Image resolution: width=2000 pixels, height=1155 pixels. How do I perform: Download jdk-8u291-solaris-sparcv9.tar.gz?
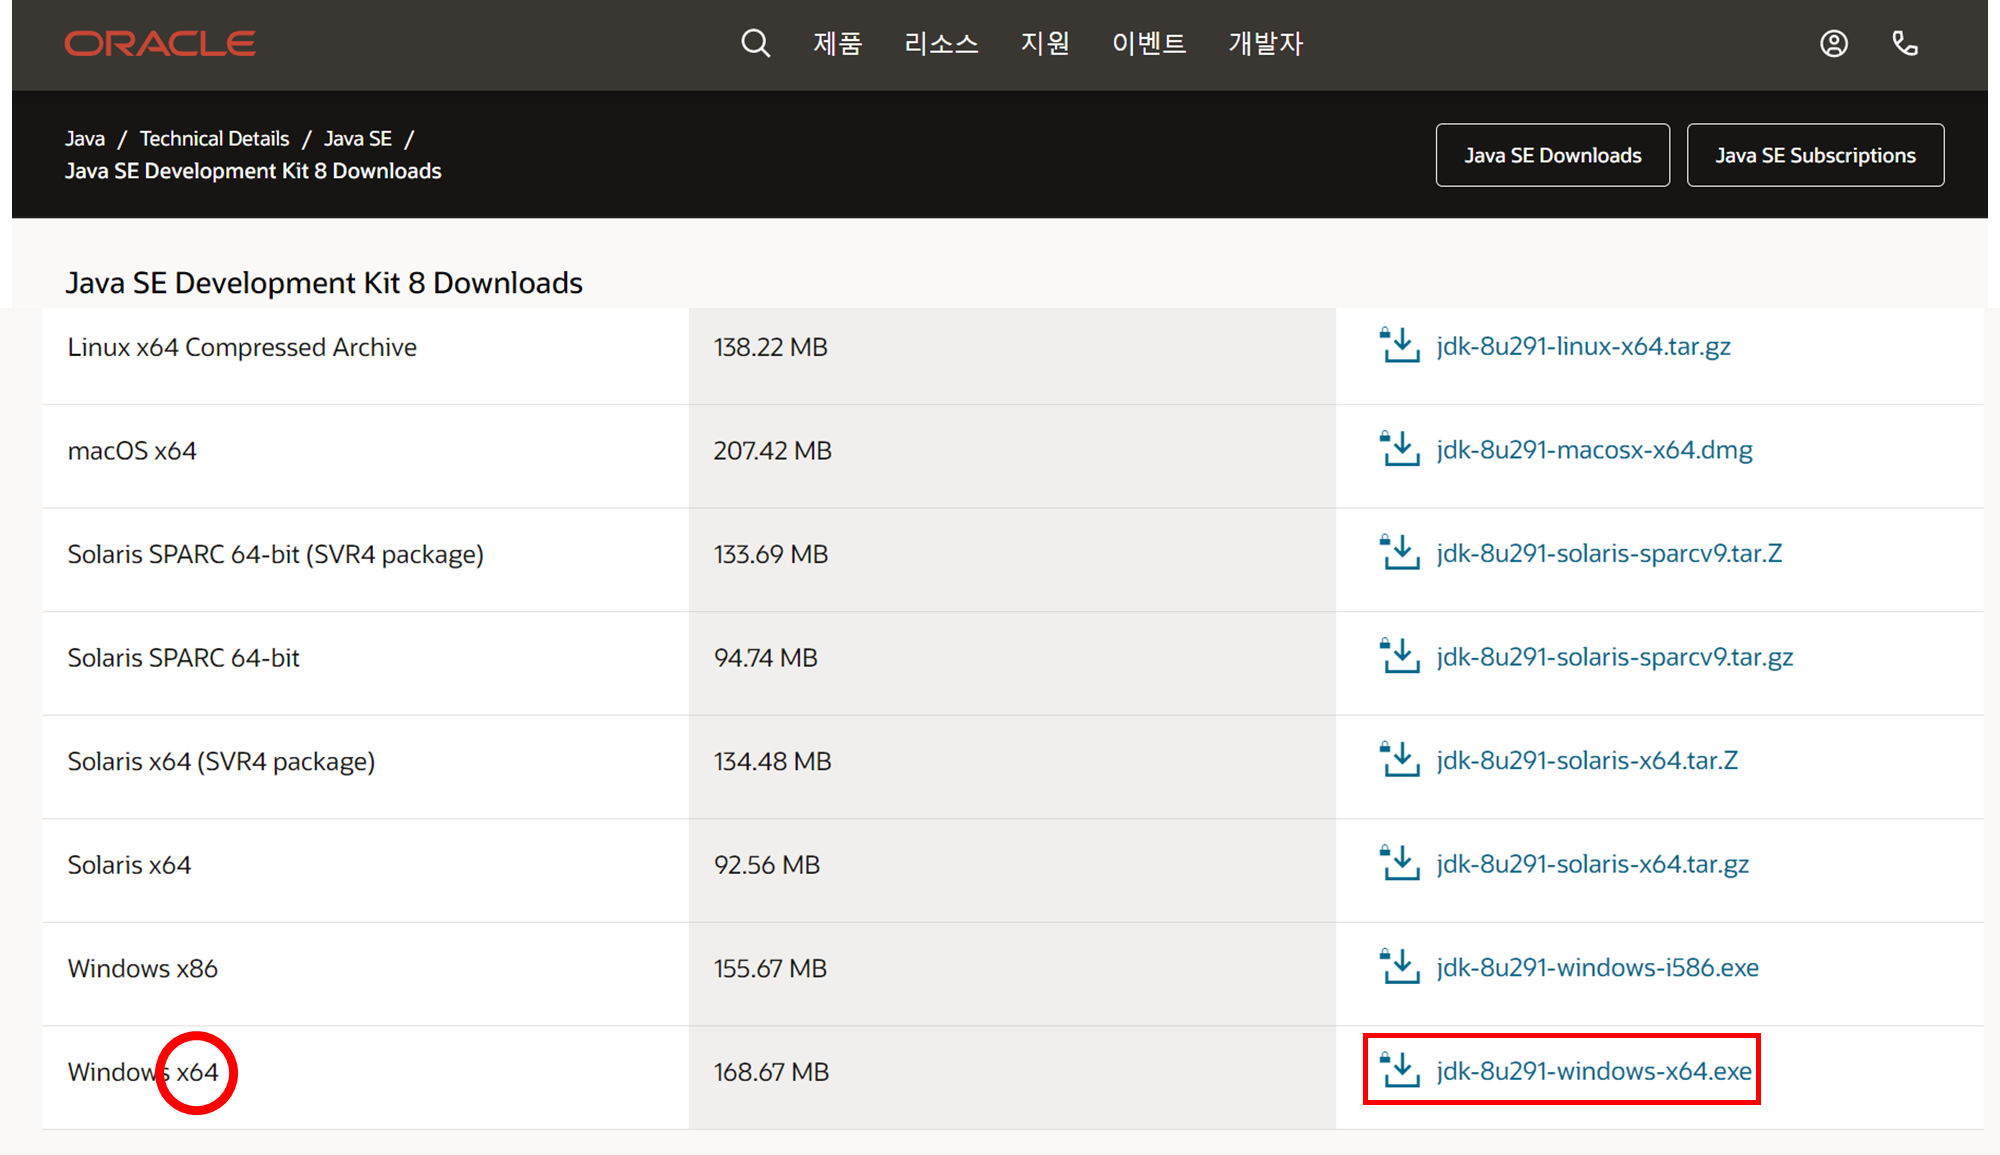(x=1614, y=657)
